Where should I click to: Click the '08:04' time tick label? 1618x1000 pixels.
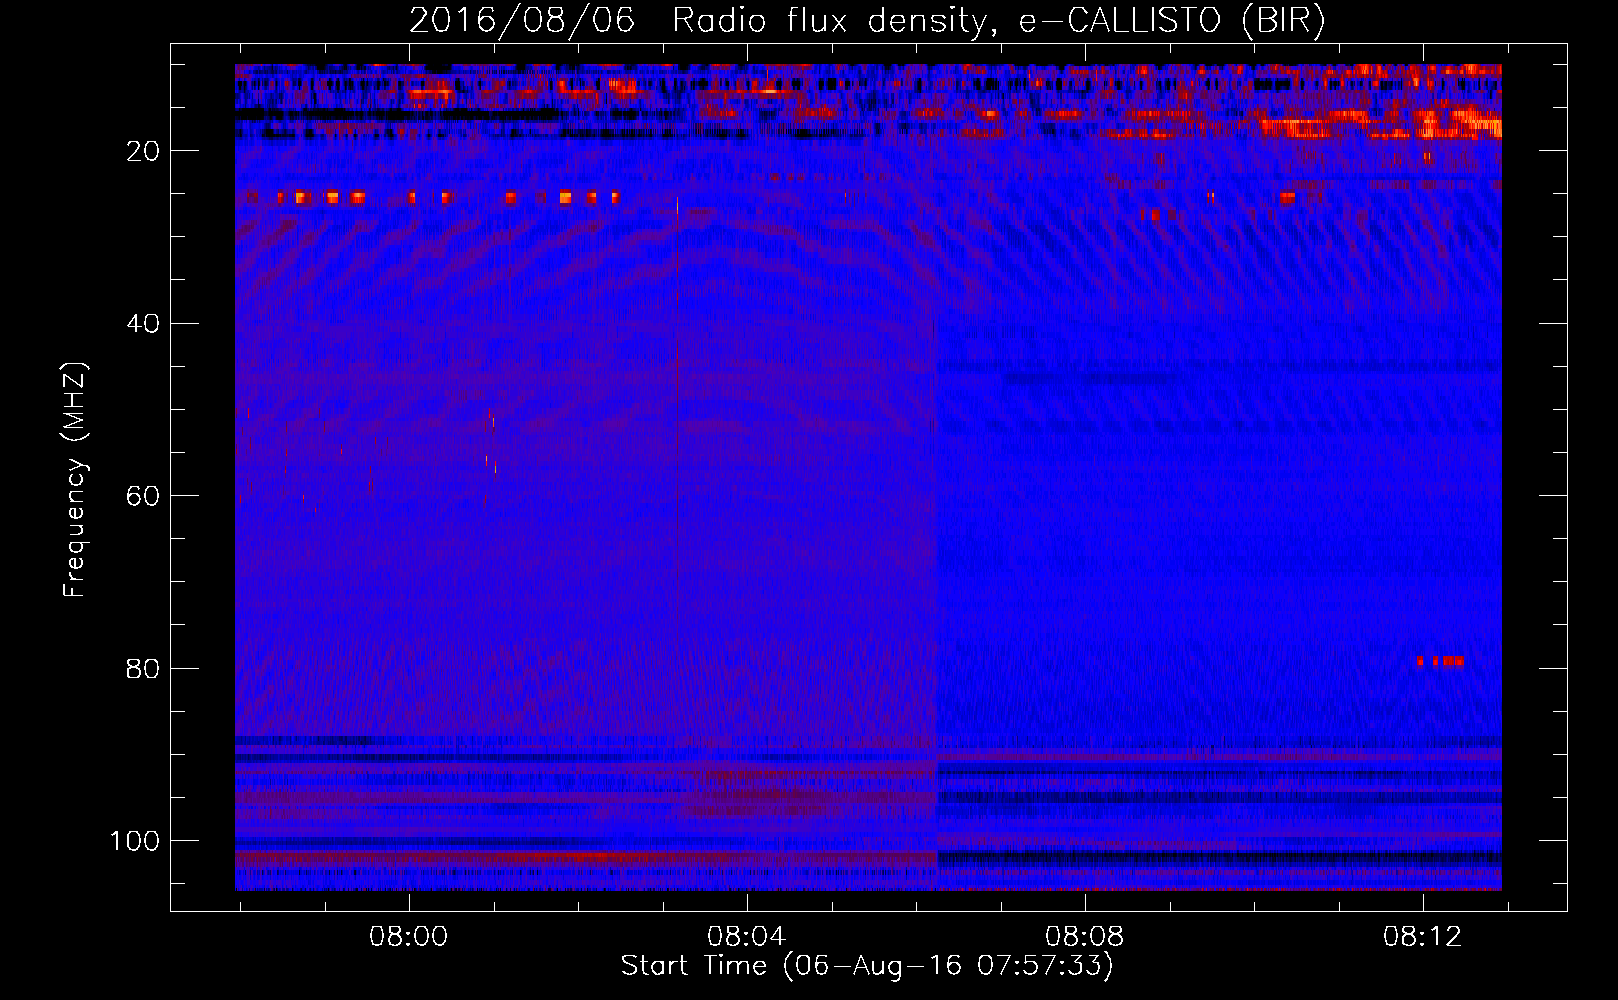[746, 937]
